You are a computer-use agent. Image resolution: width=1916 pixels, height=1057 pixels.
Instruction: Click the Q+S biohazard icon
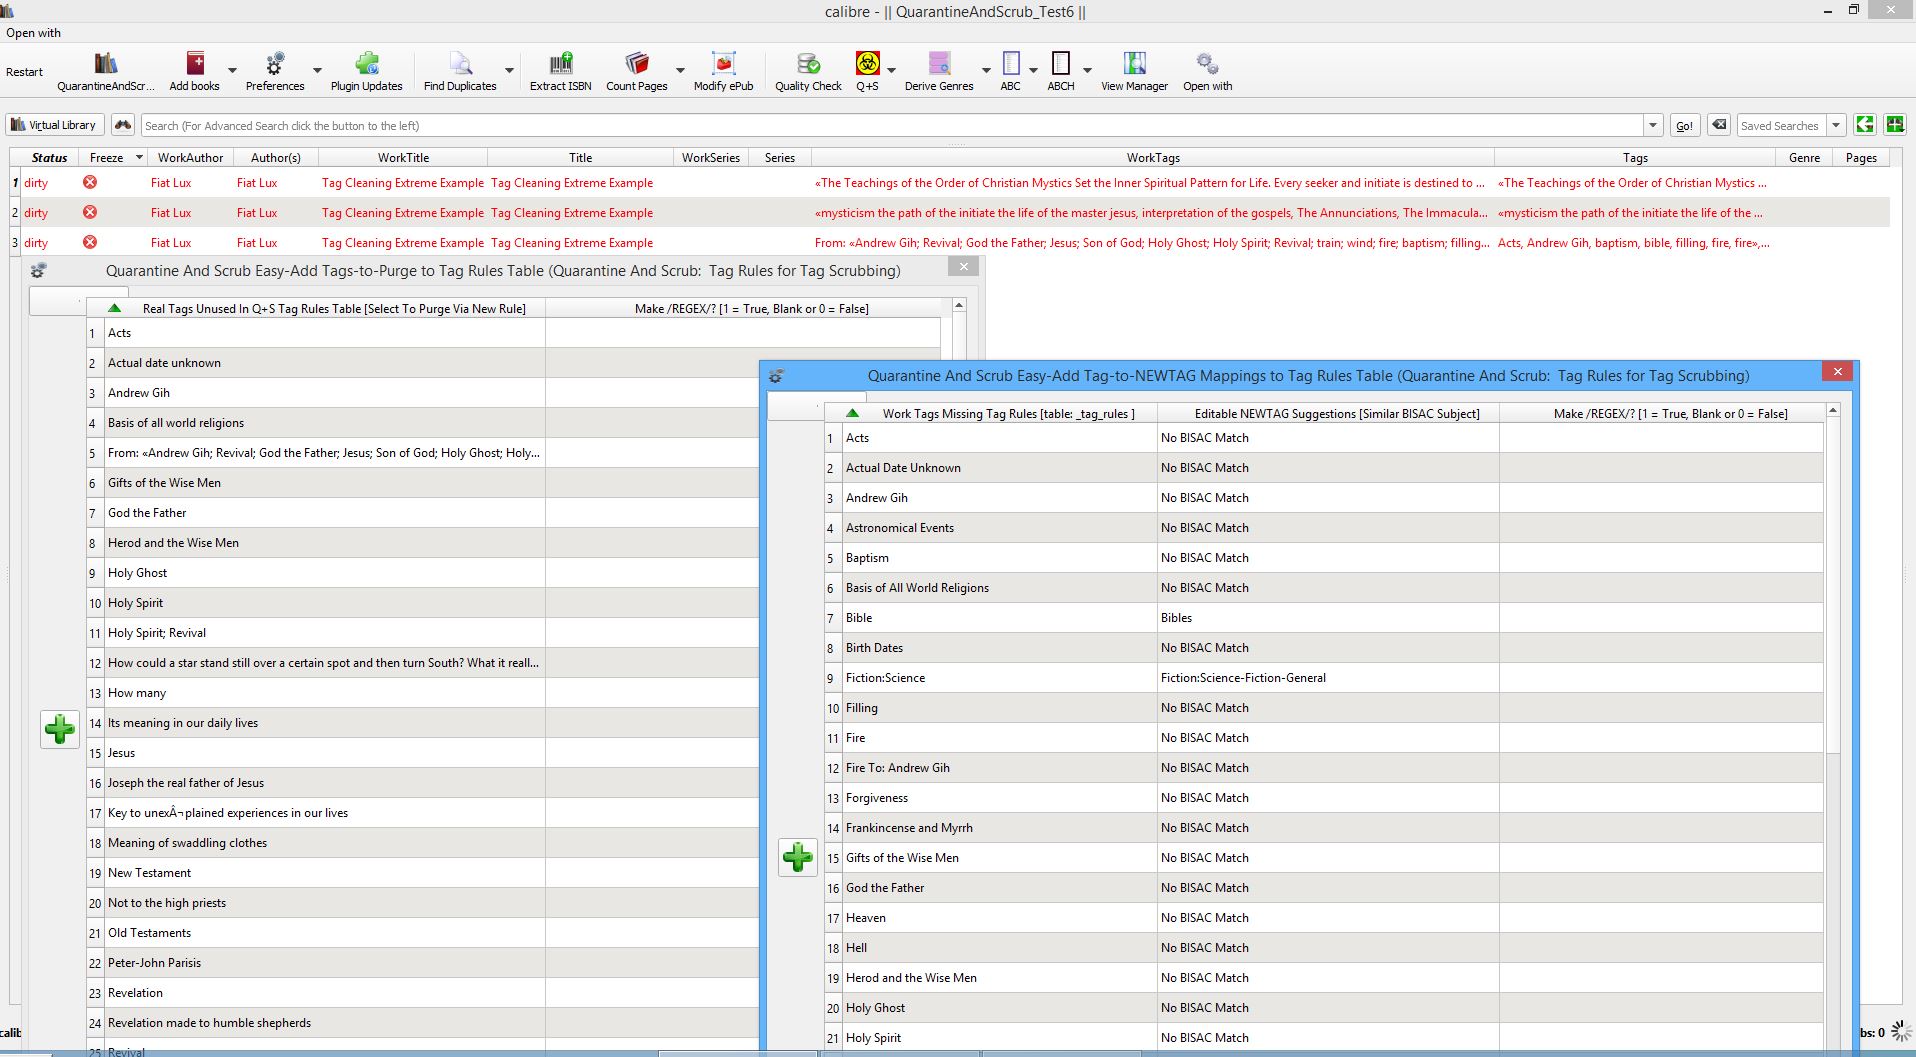point(867,65)
